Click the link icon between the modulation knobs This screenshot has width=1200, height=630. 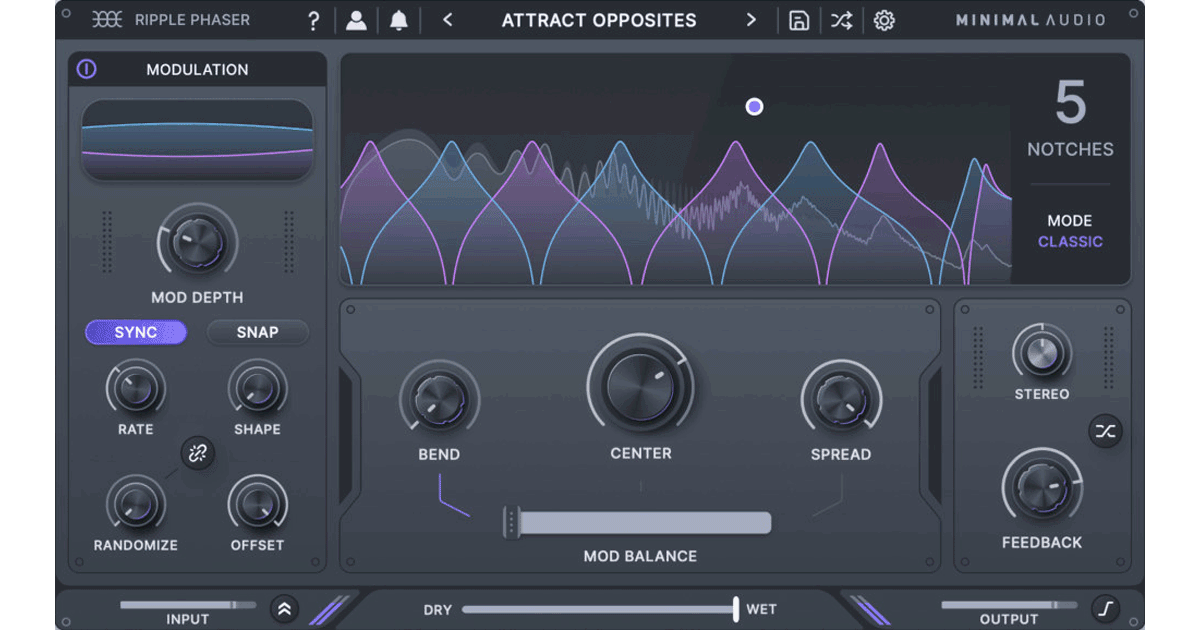[x=197, y=453]
